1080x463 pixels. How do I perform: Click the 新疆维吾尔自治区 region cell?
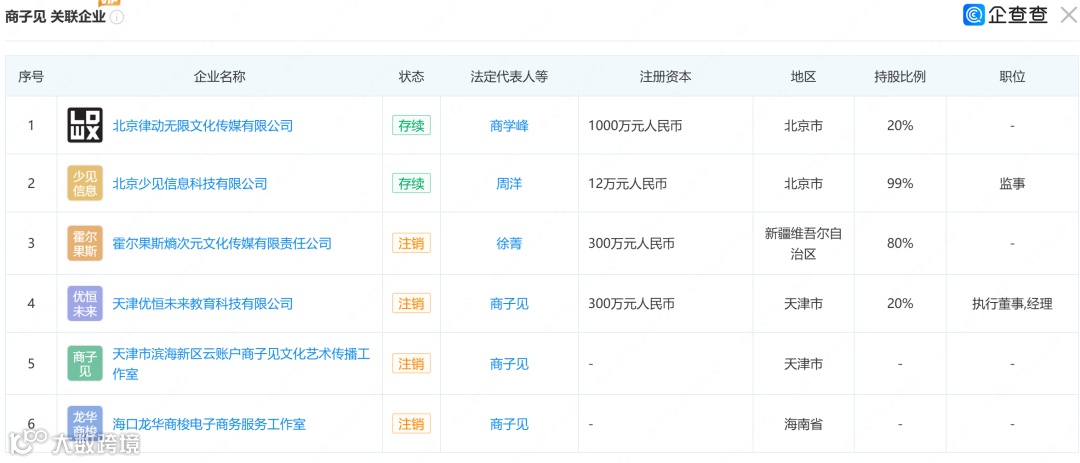coord(803,243)
